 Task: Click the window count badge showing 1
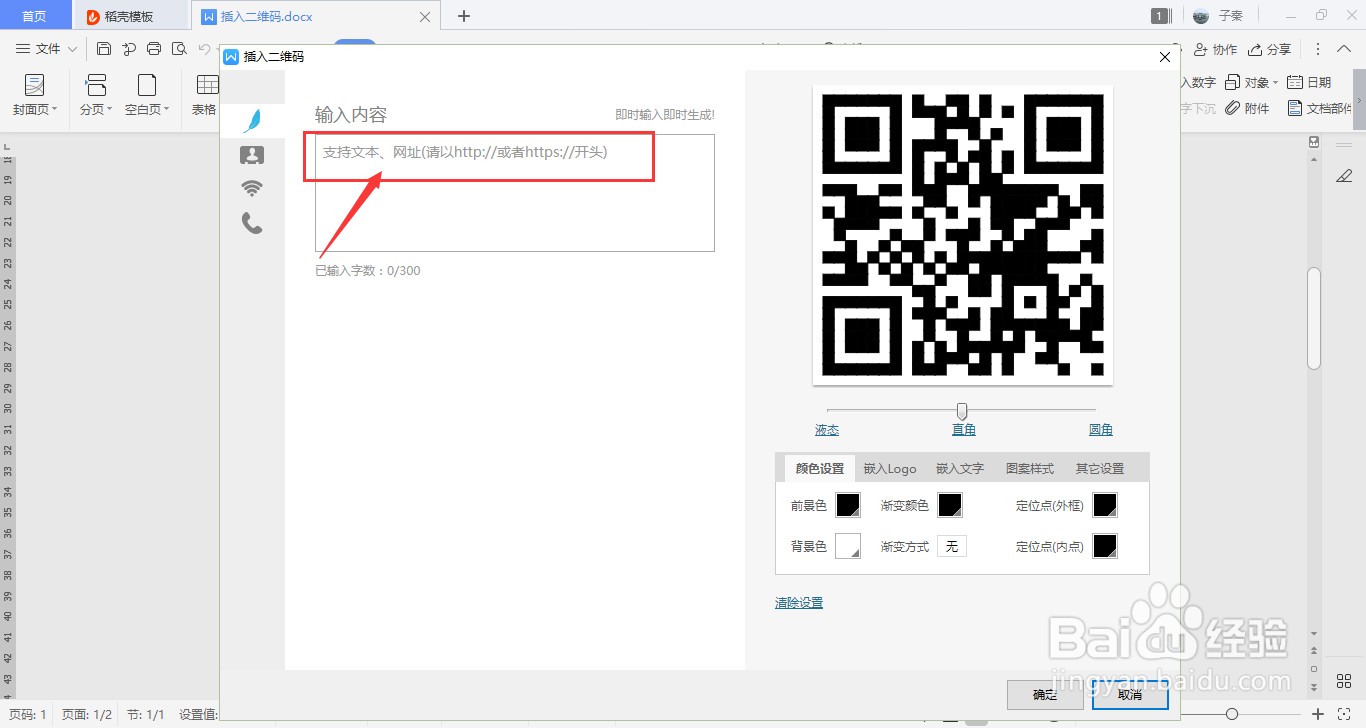[1160, 16]
